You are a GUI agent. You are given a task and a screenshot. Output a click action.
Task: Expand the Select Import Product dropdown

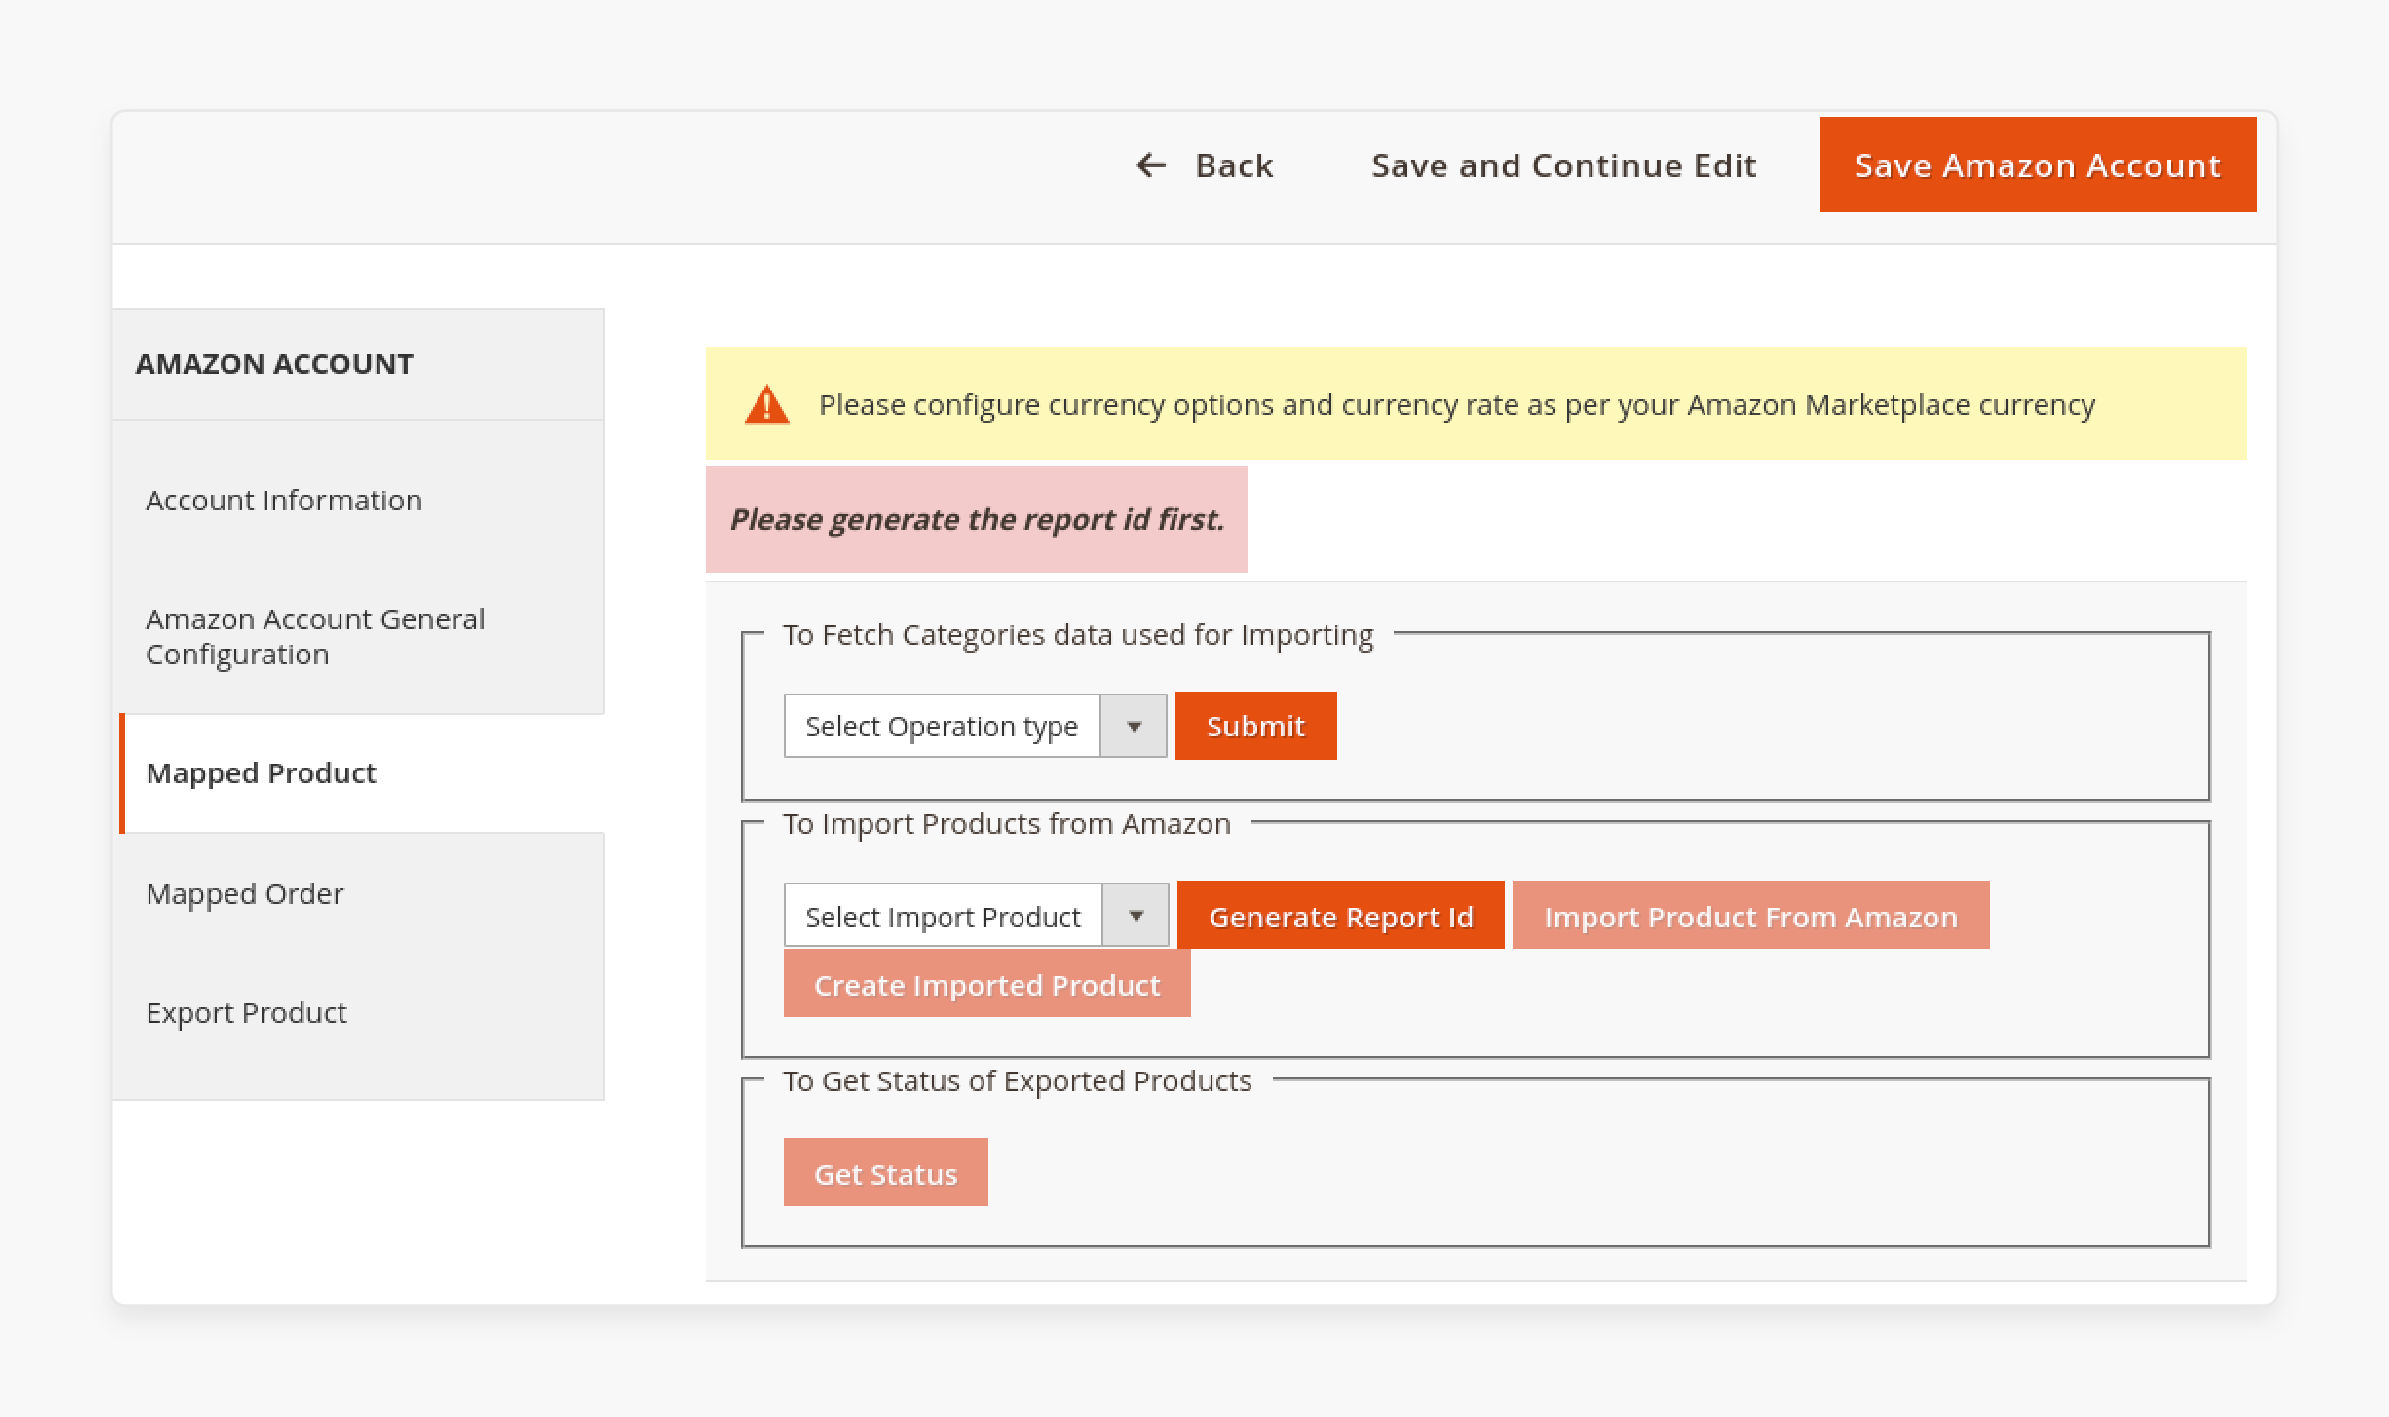pyautogui.click(x=976, y=915)
